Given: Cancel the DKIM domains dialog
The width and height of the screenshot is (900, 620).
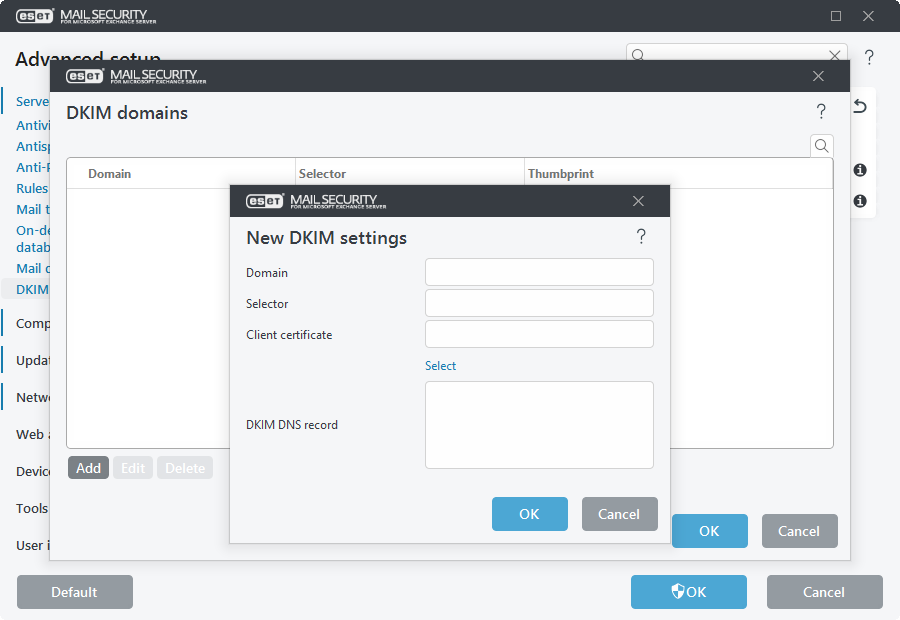Looking at the screenshot, I should click(799, 531).
